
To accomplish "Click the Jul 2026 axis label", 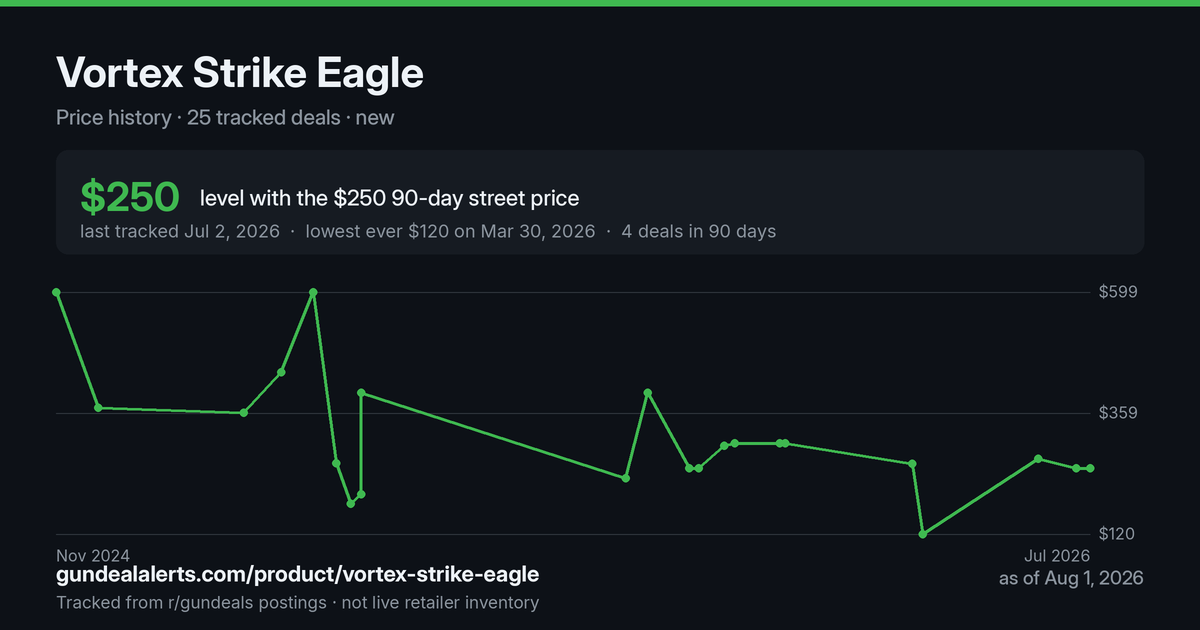I will pos(1056,555).
